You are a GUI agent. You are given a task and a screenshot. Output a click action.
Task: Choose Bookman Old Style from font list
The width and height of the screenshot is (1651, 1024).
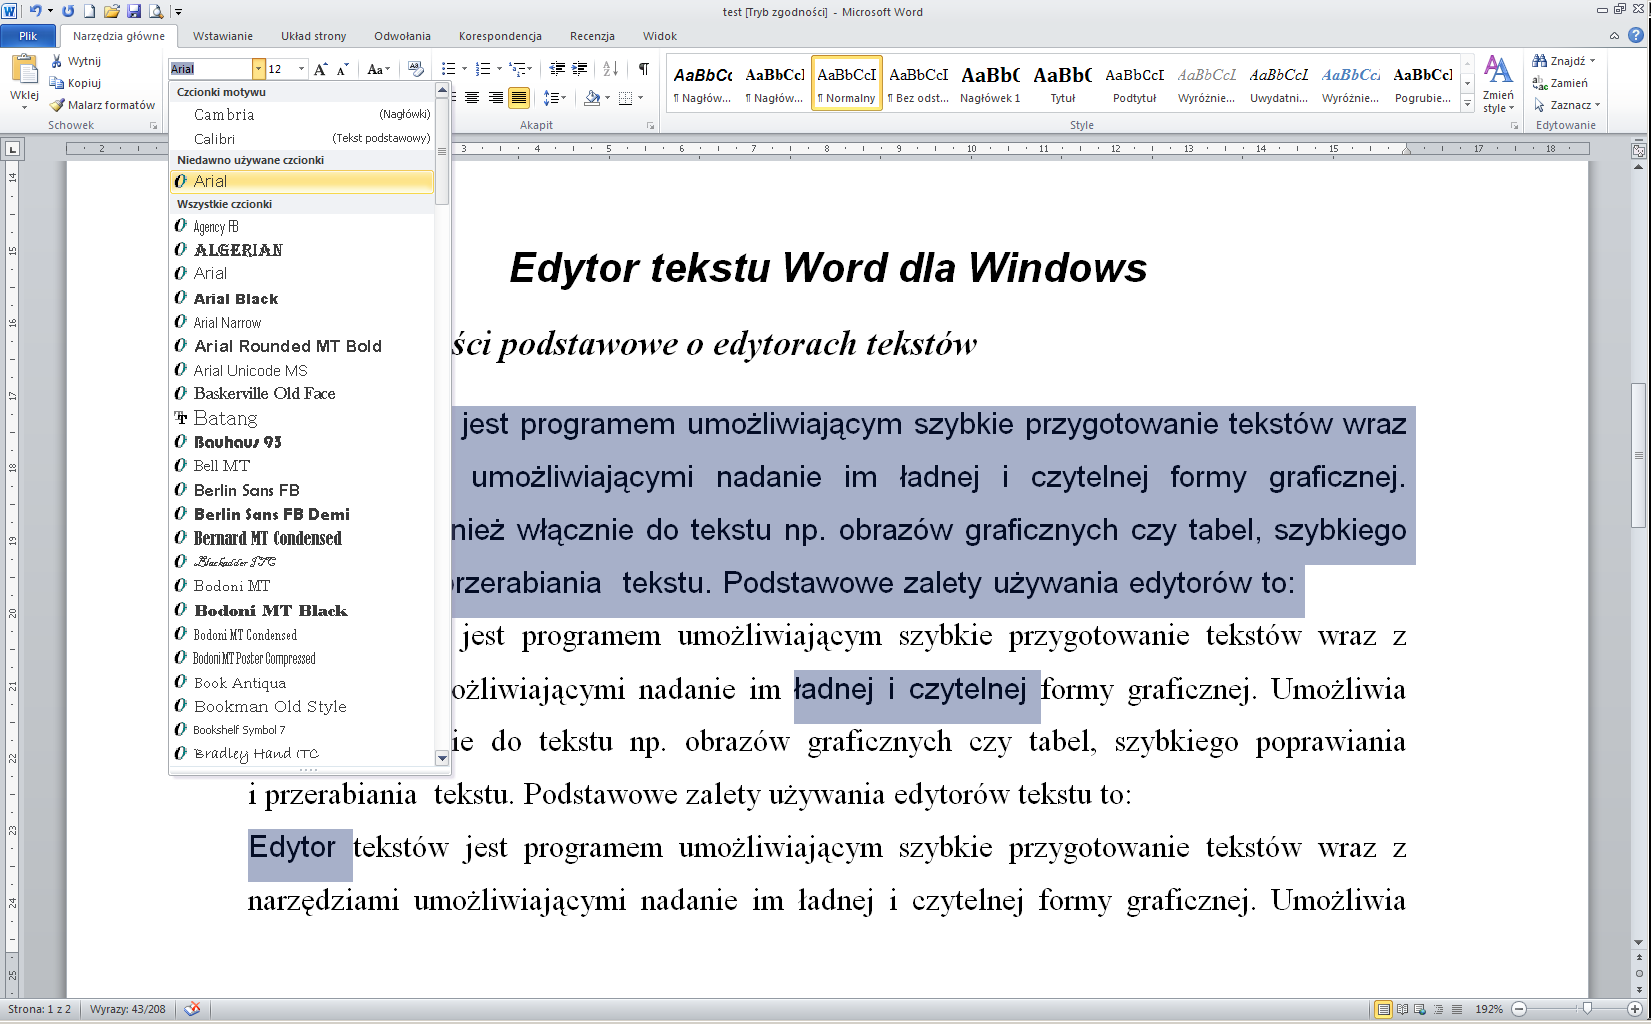click(302, 706)
